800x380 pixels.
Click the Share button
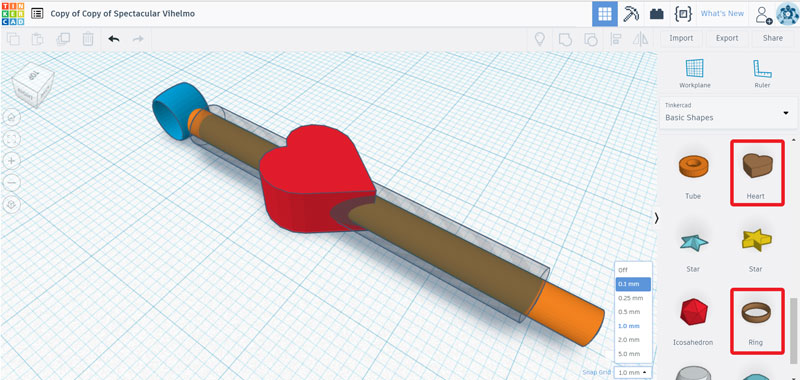[773, 38]
